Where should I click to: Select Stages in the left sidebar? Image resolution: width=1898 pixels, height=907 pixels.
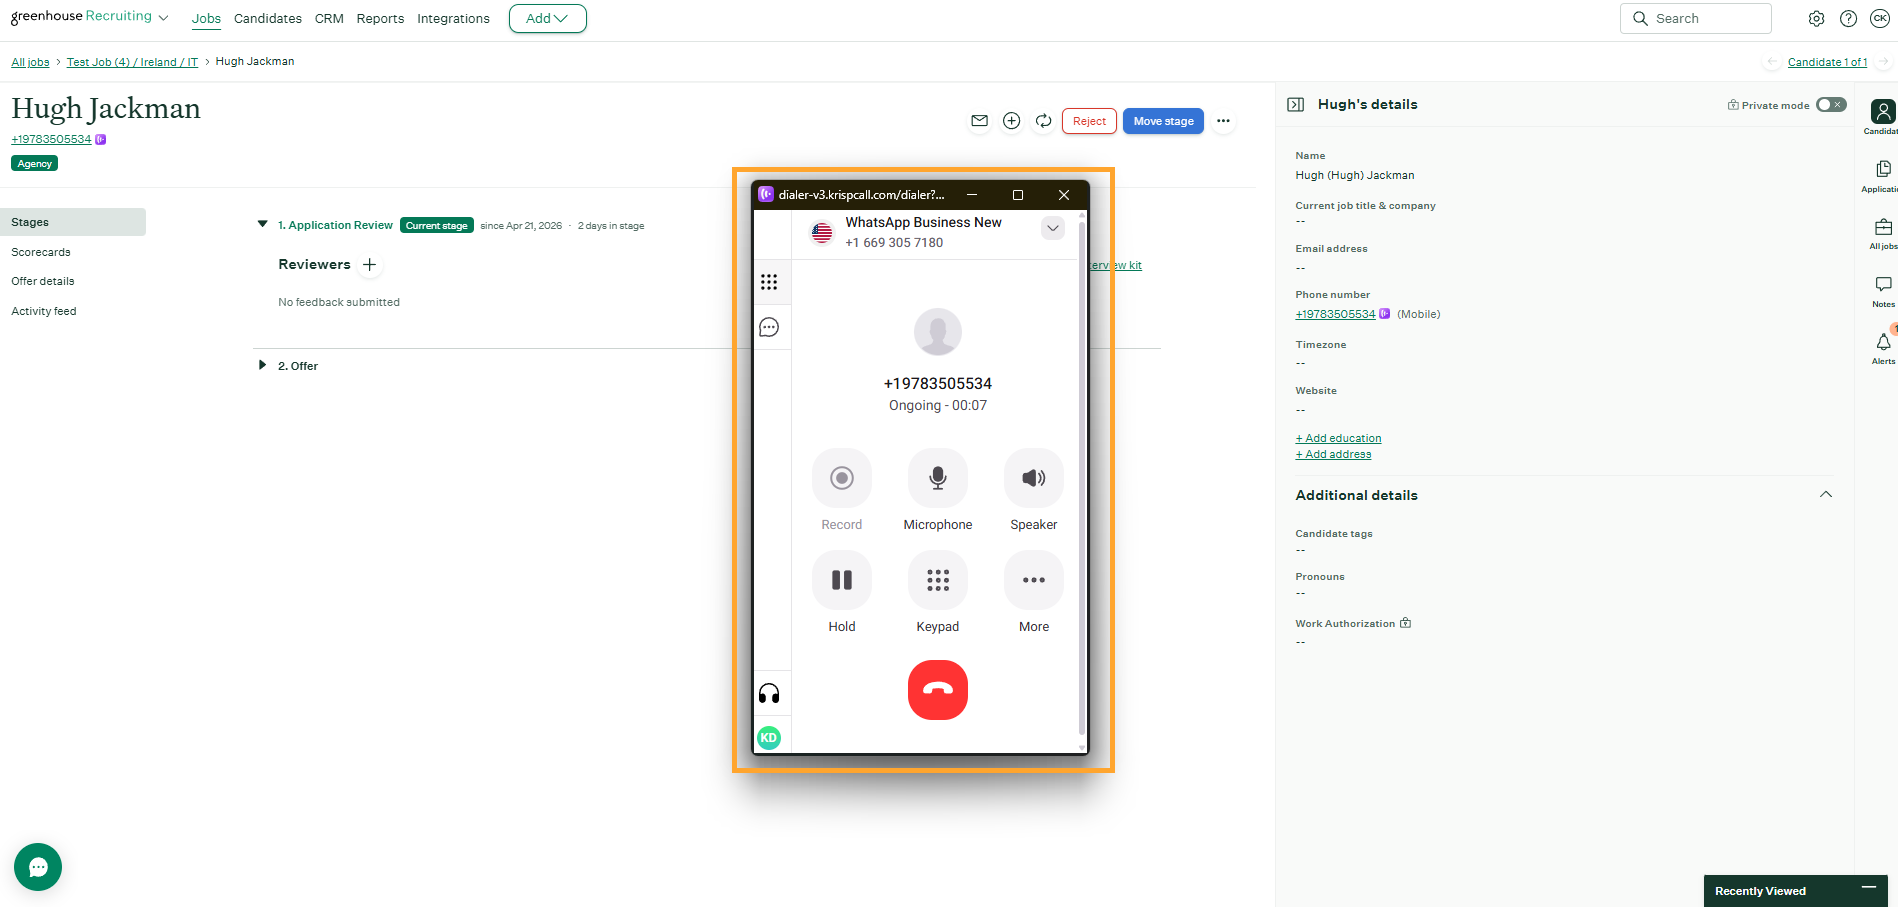(73, 222)
